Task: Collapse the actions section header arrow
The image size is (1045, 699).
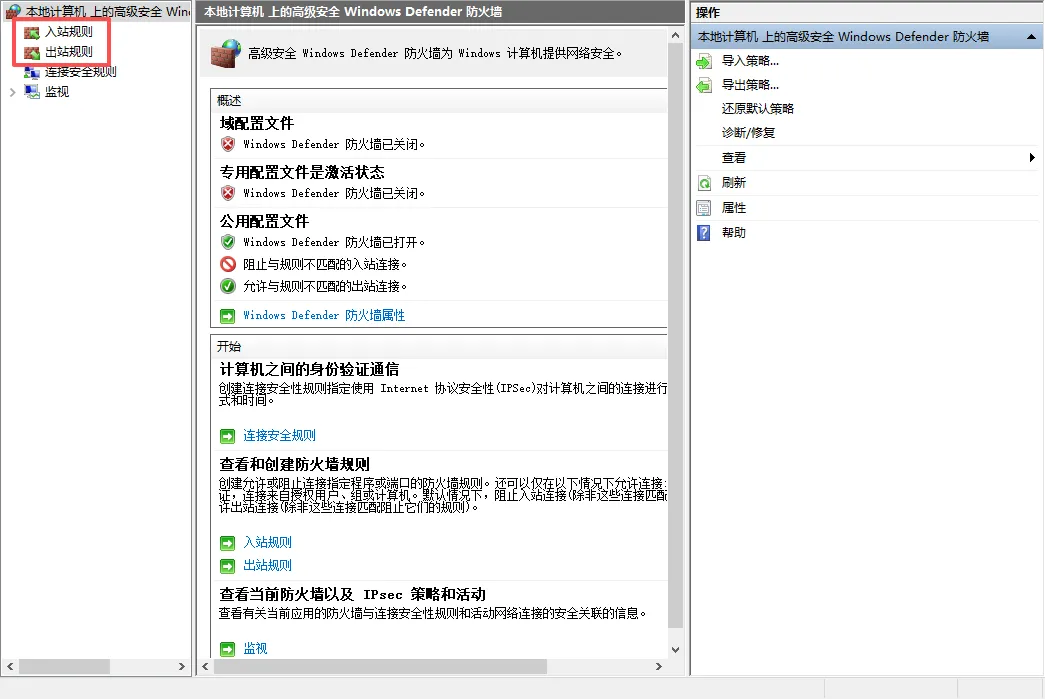Action: click(1032, 37)
